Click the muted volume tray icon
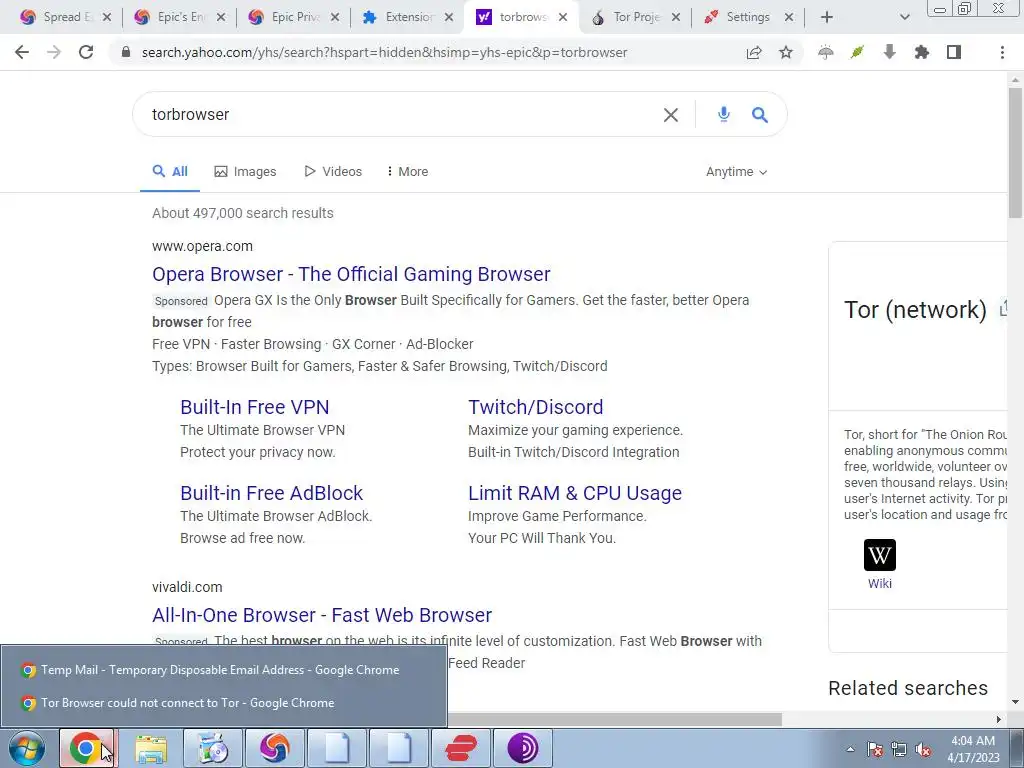1024x768 pixels. 923,749
